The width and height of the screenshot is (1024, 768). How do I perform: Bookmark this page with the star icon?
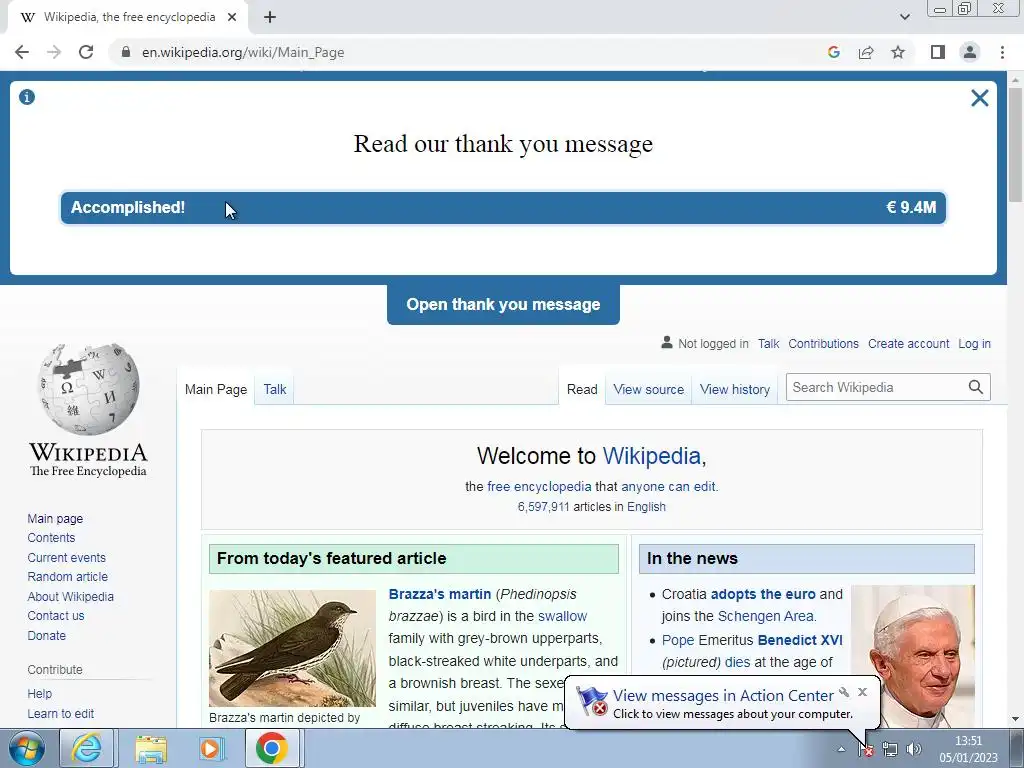tap(898, 52)
